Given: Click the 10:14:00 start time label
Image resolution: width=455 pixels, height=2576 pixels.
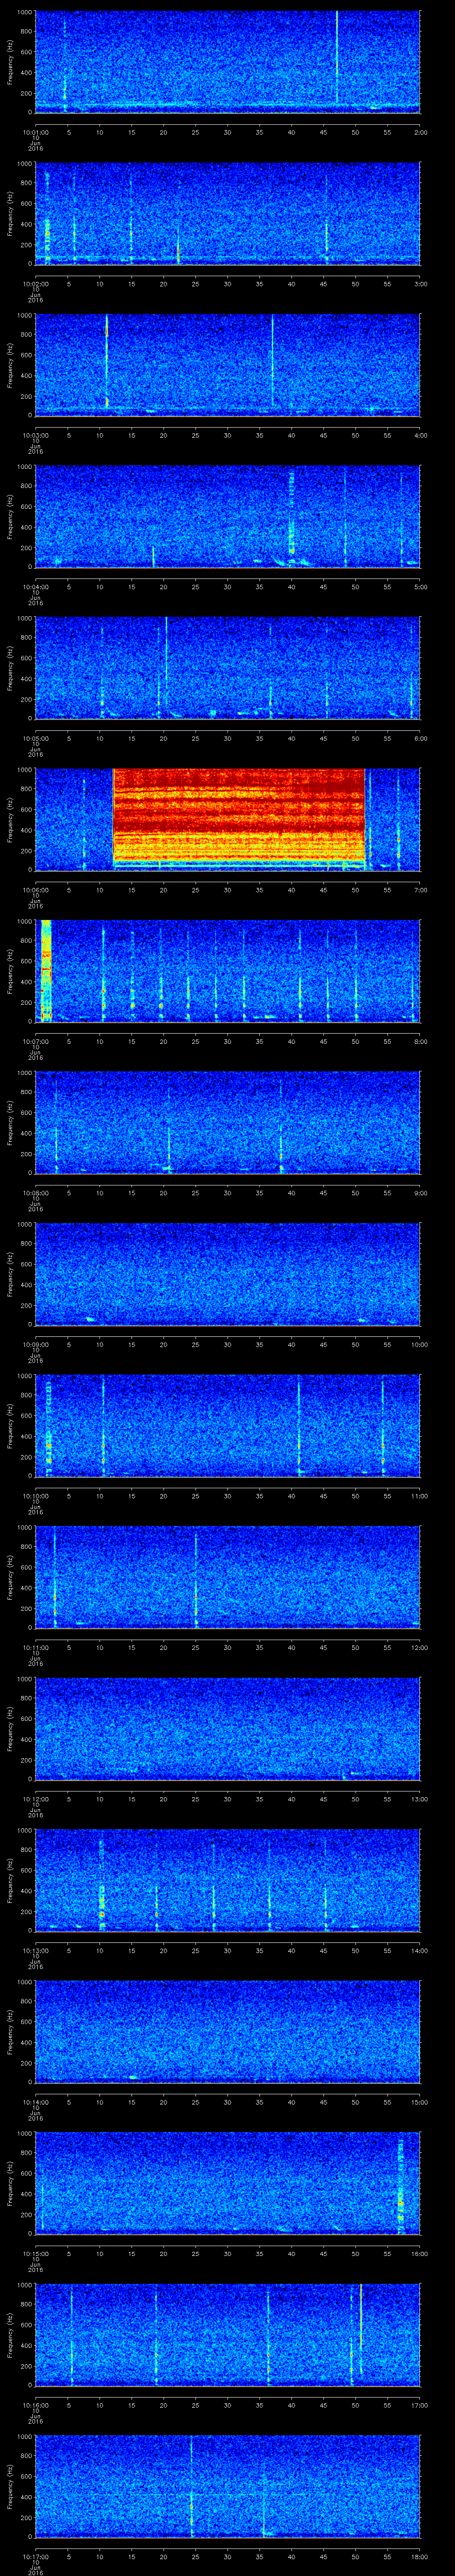Looking at the screenshot, I should pyautogui.click(x=35, y=2102).
